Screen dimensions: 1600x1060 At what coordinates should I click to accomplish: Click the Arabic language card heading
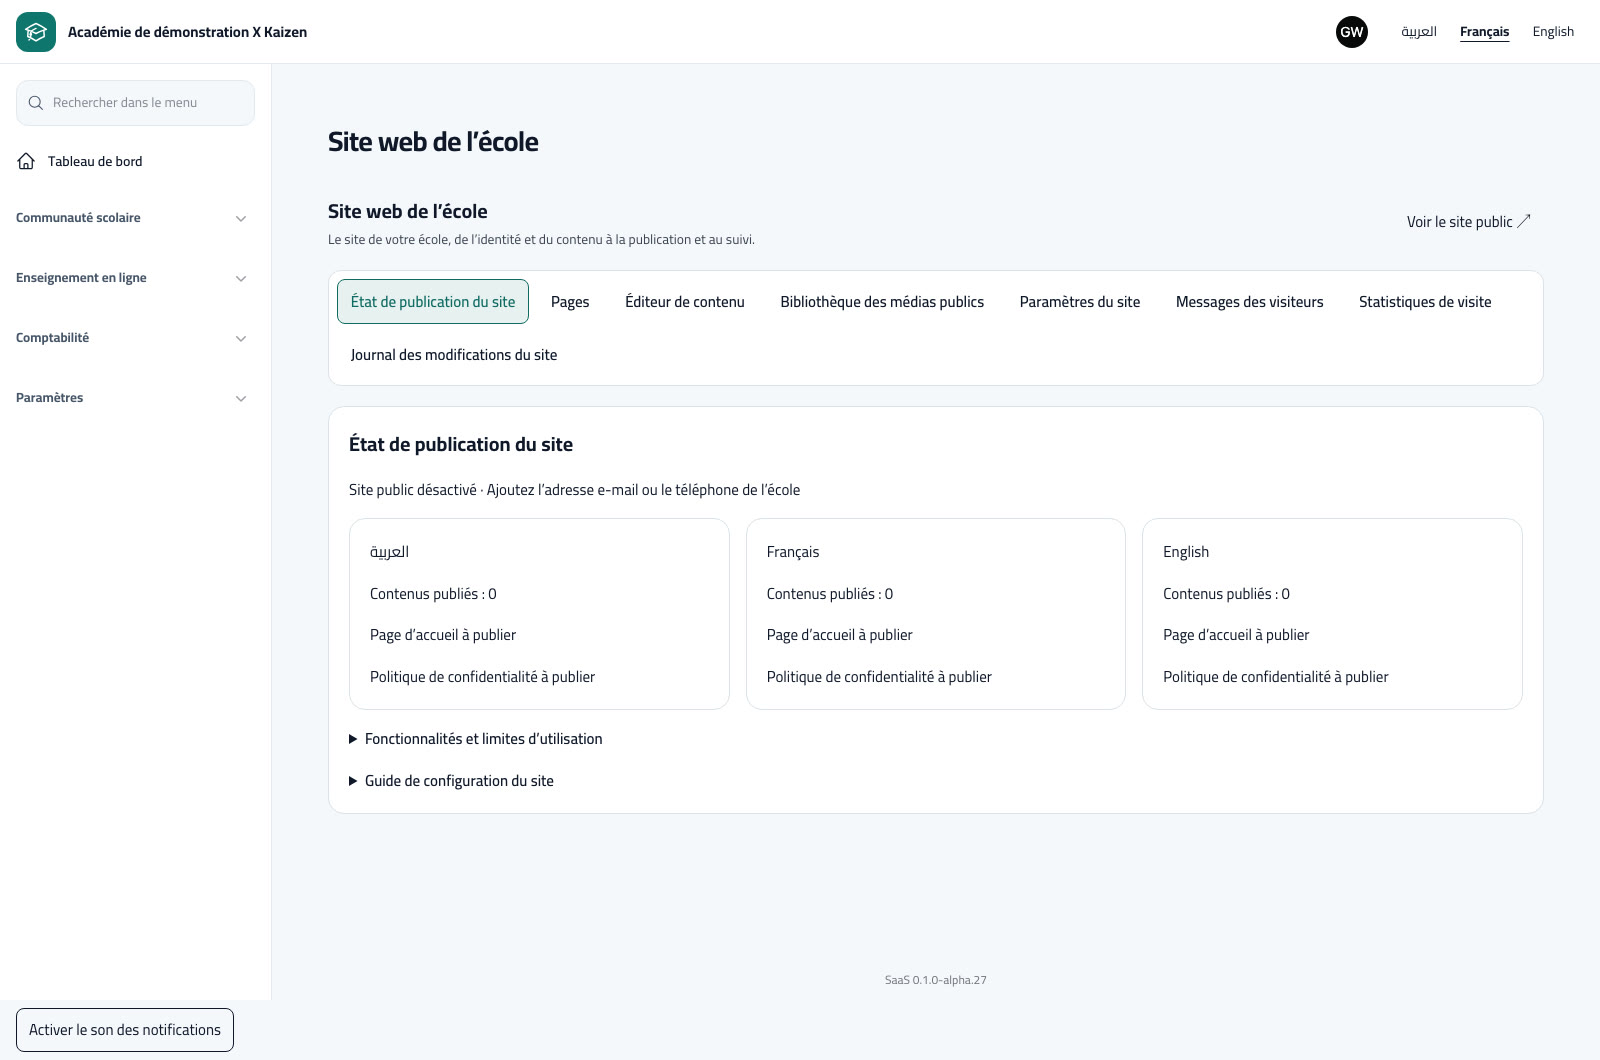pyautogui.click(x=389, y=552)
